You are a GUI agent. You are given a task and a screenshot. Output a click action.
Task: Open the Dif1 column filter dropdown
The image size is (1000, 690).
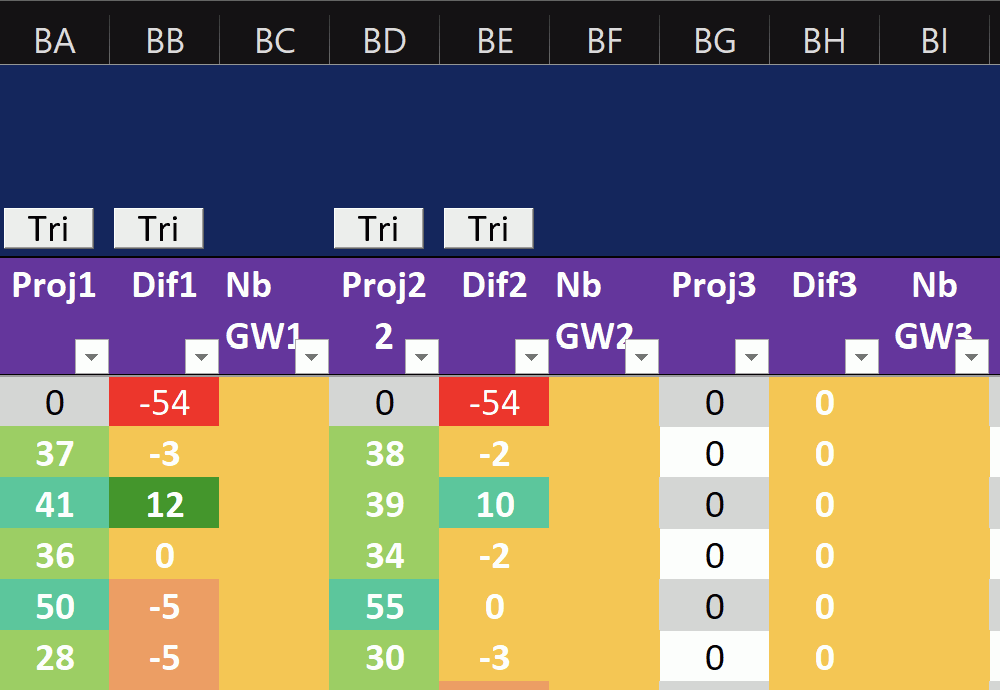(202, 356)
